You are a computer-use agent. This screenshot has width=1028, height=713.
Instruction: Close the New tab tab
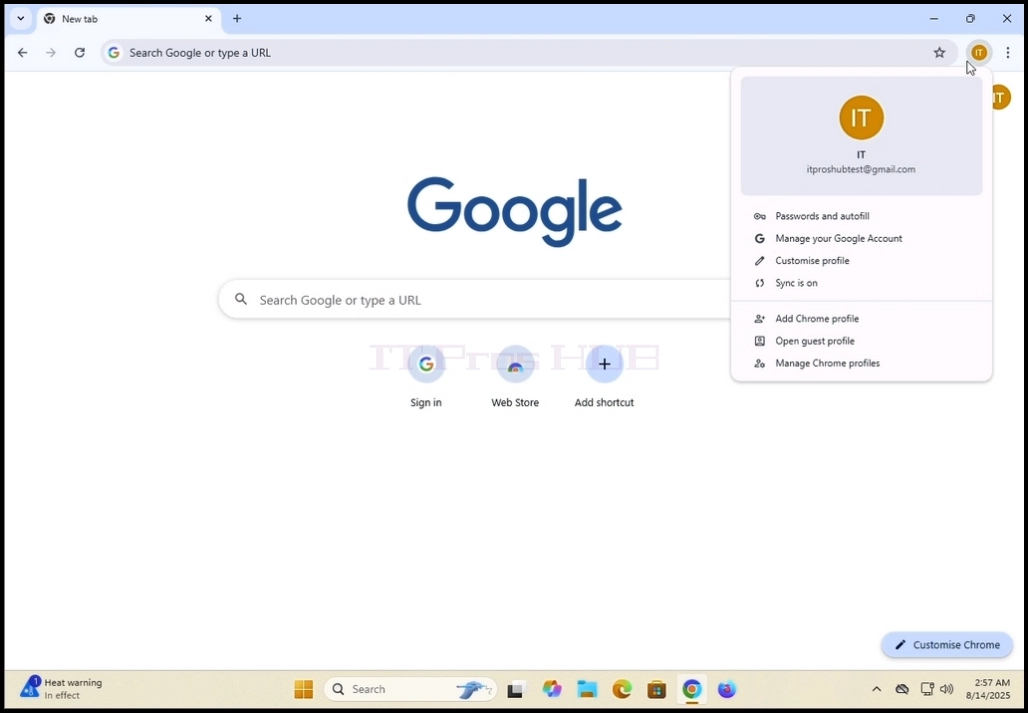click(208, 18)
